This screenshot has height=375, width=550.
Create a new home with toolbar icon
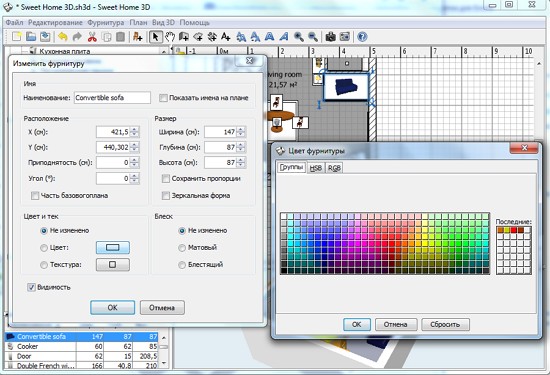click(x=16, y=36)
